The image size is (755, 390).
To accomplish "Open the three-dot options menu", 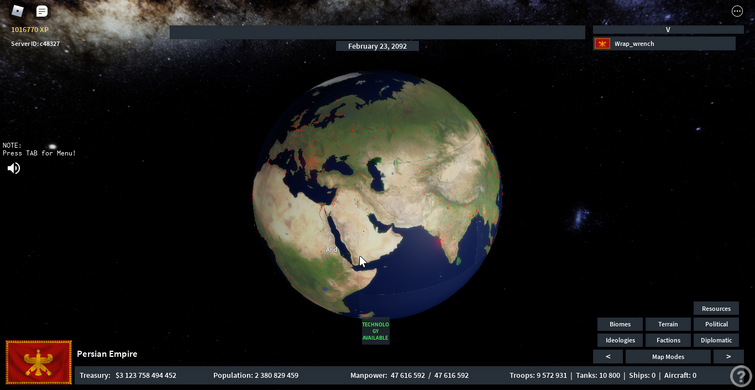I will click(x=737, y=11).
